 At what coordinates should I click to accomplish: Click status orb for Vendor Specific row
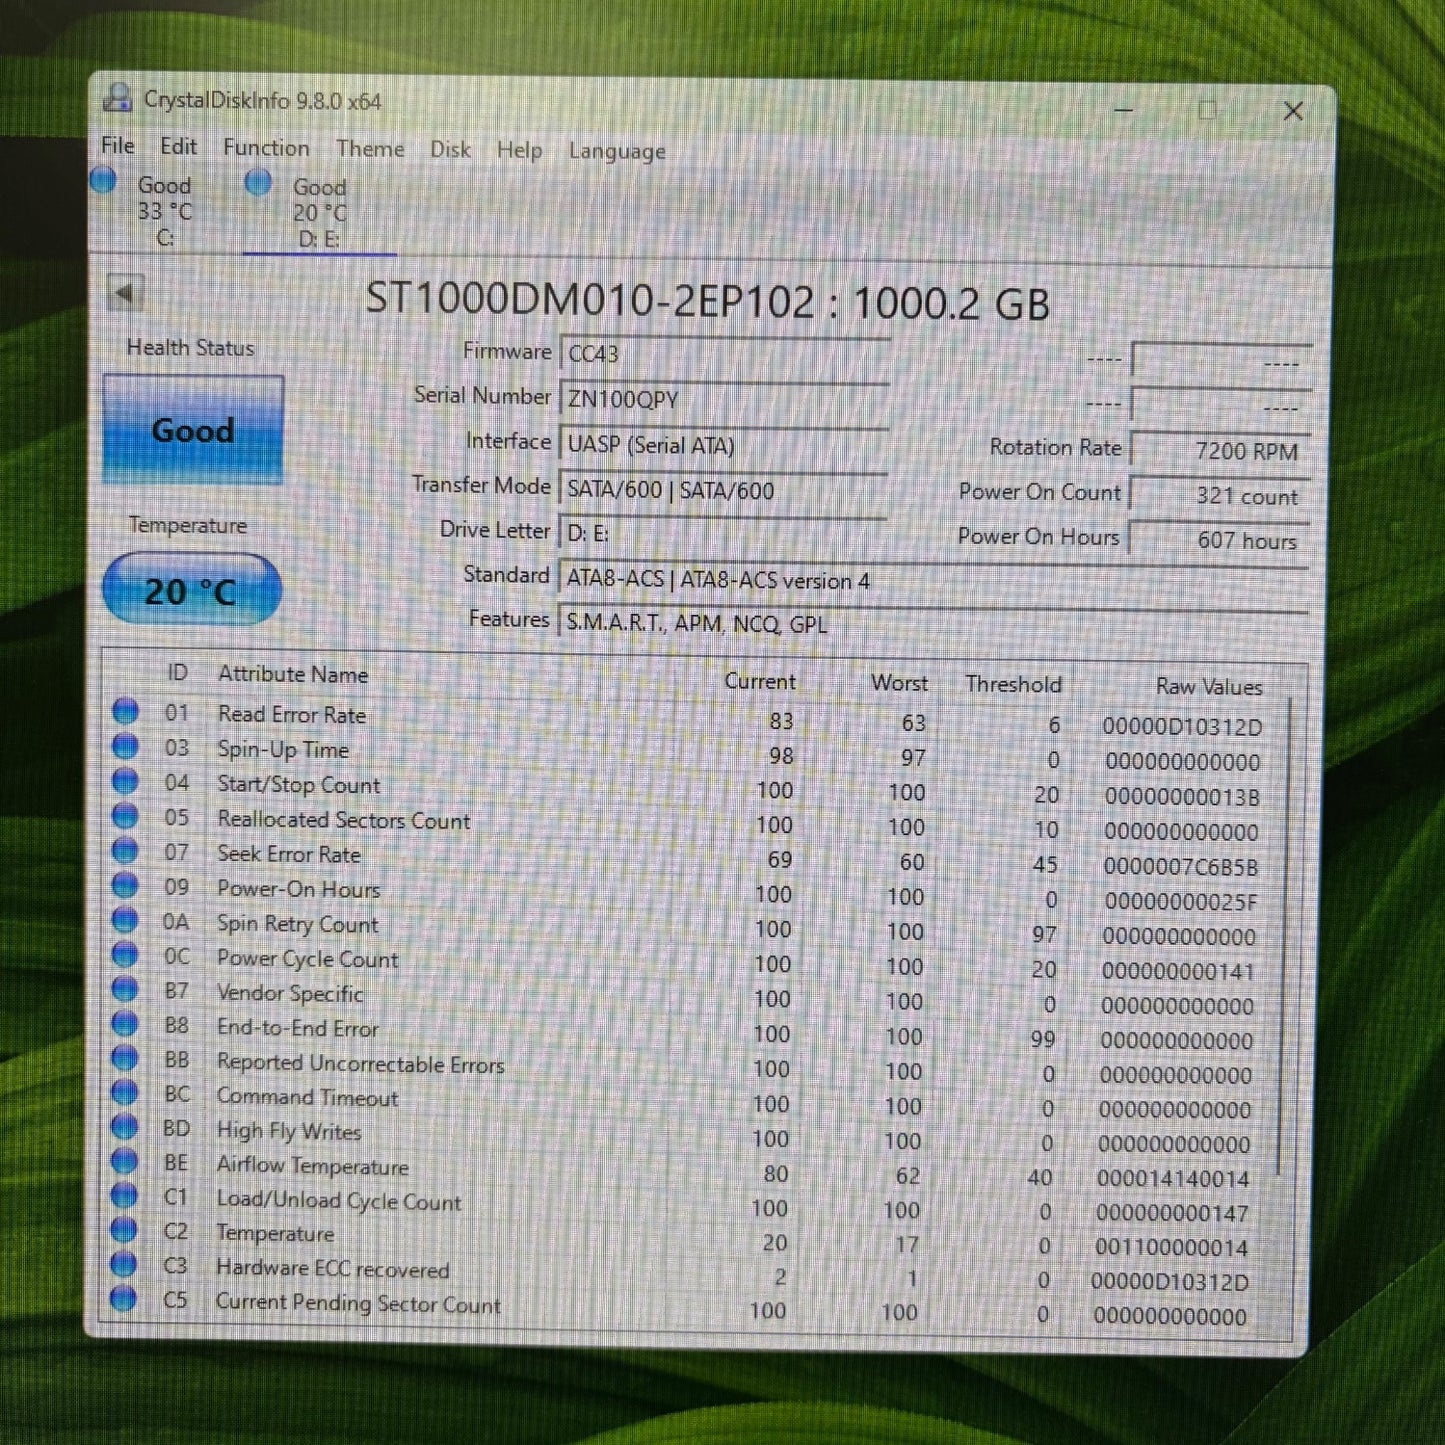click(x=125, y=989)
